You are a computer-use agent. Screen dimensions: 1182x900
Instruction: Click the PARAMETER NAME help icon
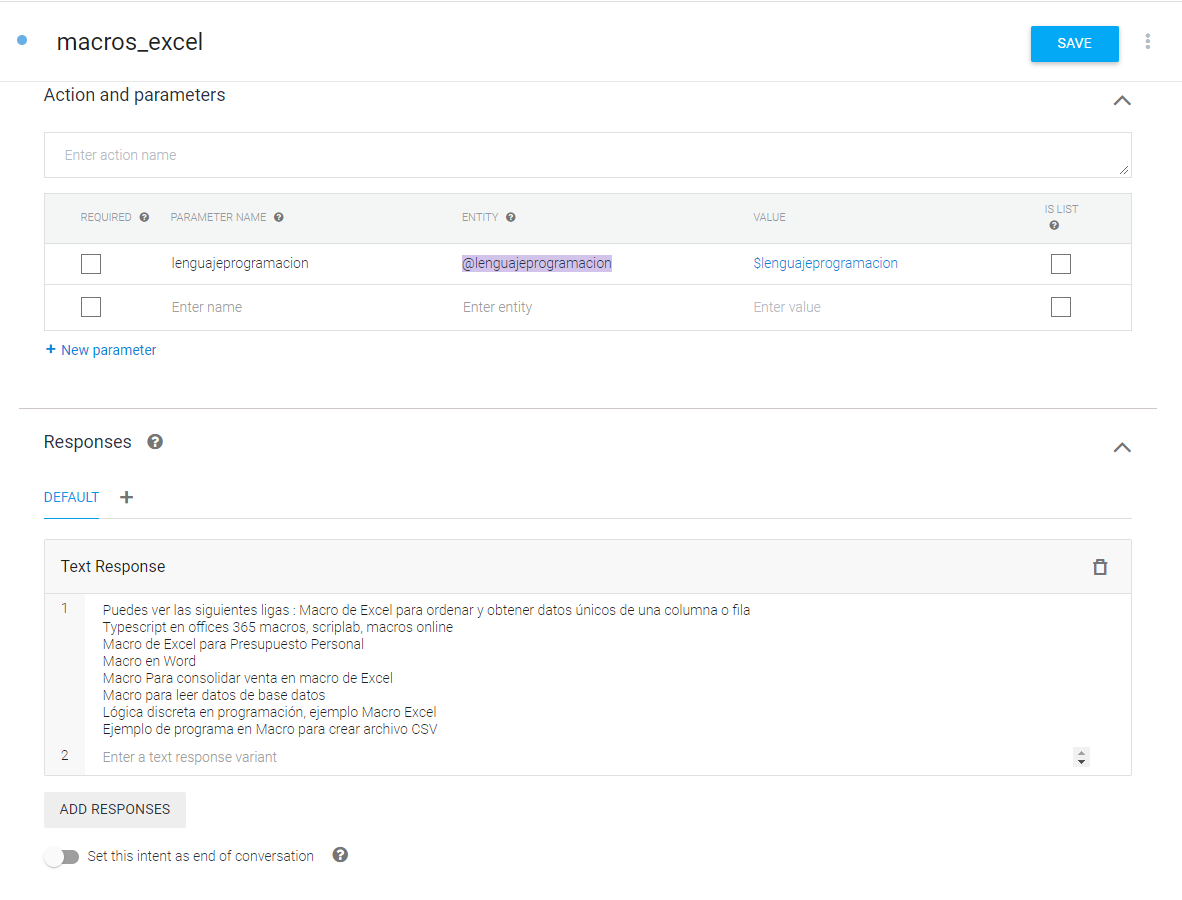pyautogui.click(x=279, y=217)
